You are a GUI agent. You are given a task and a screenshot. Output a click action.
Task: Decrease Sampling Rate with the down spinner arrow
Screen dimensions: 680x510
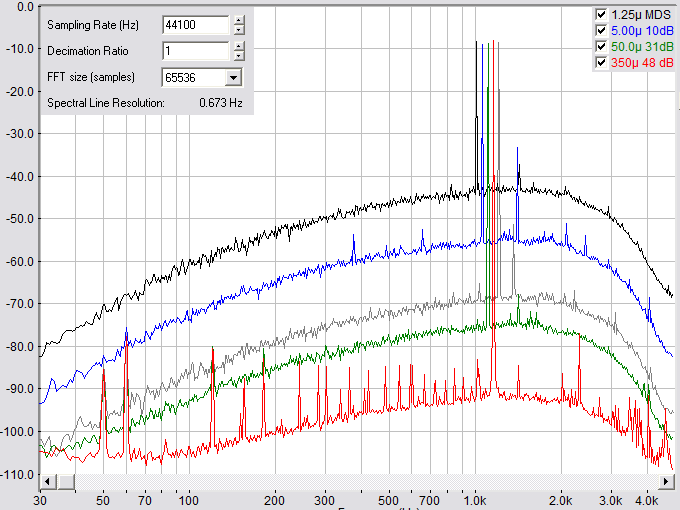click(238, 30)
